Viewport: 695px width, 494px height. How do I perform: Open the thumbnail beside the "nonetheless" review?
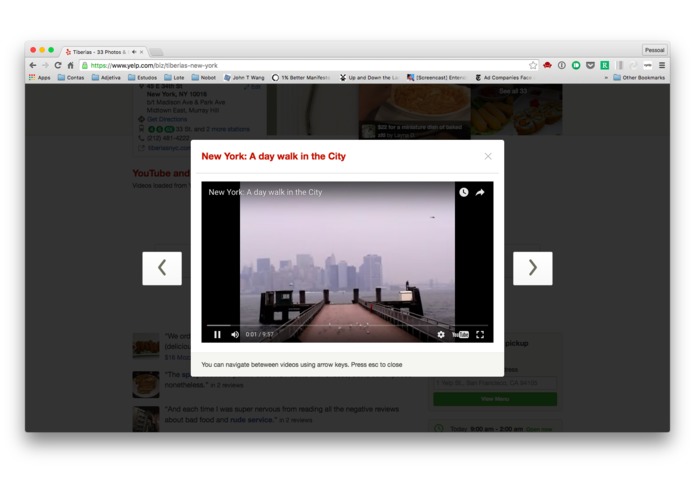146,384
